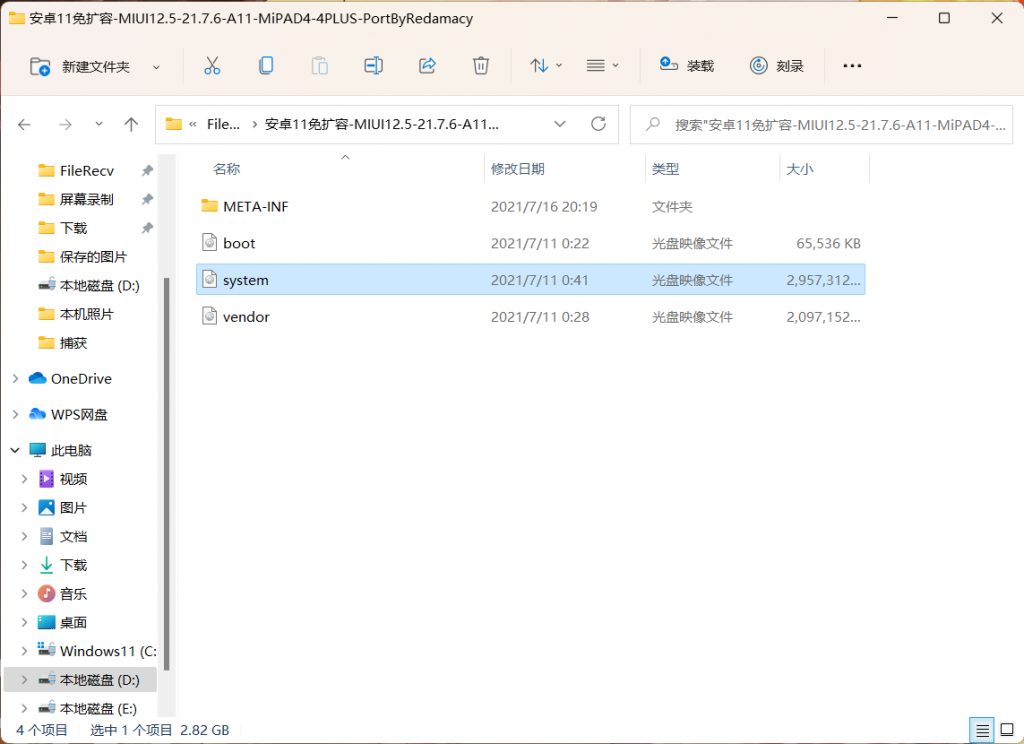Click the Delete trash can icon
Viewport: 1024px width, 744px height.
(x=481, y=66)
